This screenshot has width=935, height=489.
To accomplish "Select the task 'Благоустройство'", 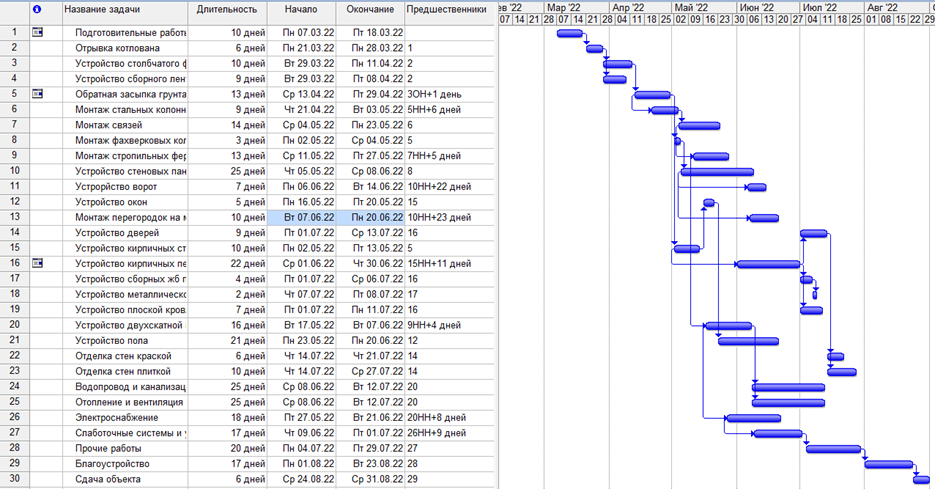I will pyautogui.click(x=130, y=464).
